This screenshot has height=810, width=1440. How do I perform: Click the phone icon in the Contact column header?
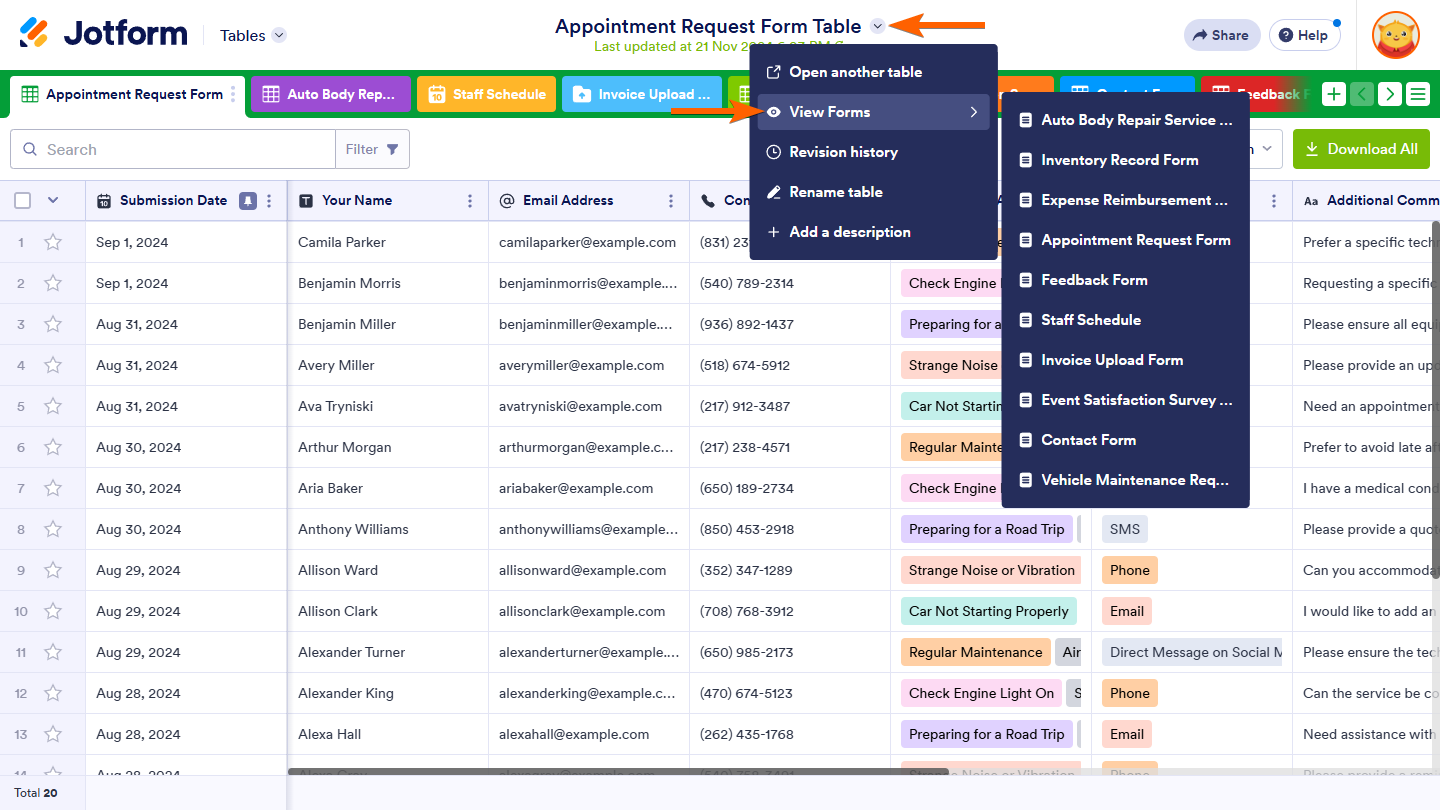tap(708, 201)
